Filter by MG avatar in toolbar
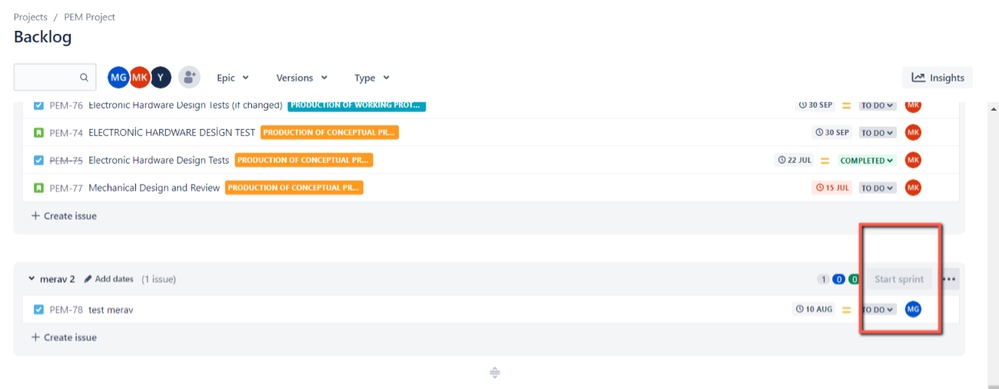This screenshot has height=389, width=999. point(118,78)
